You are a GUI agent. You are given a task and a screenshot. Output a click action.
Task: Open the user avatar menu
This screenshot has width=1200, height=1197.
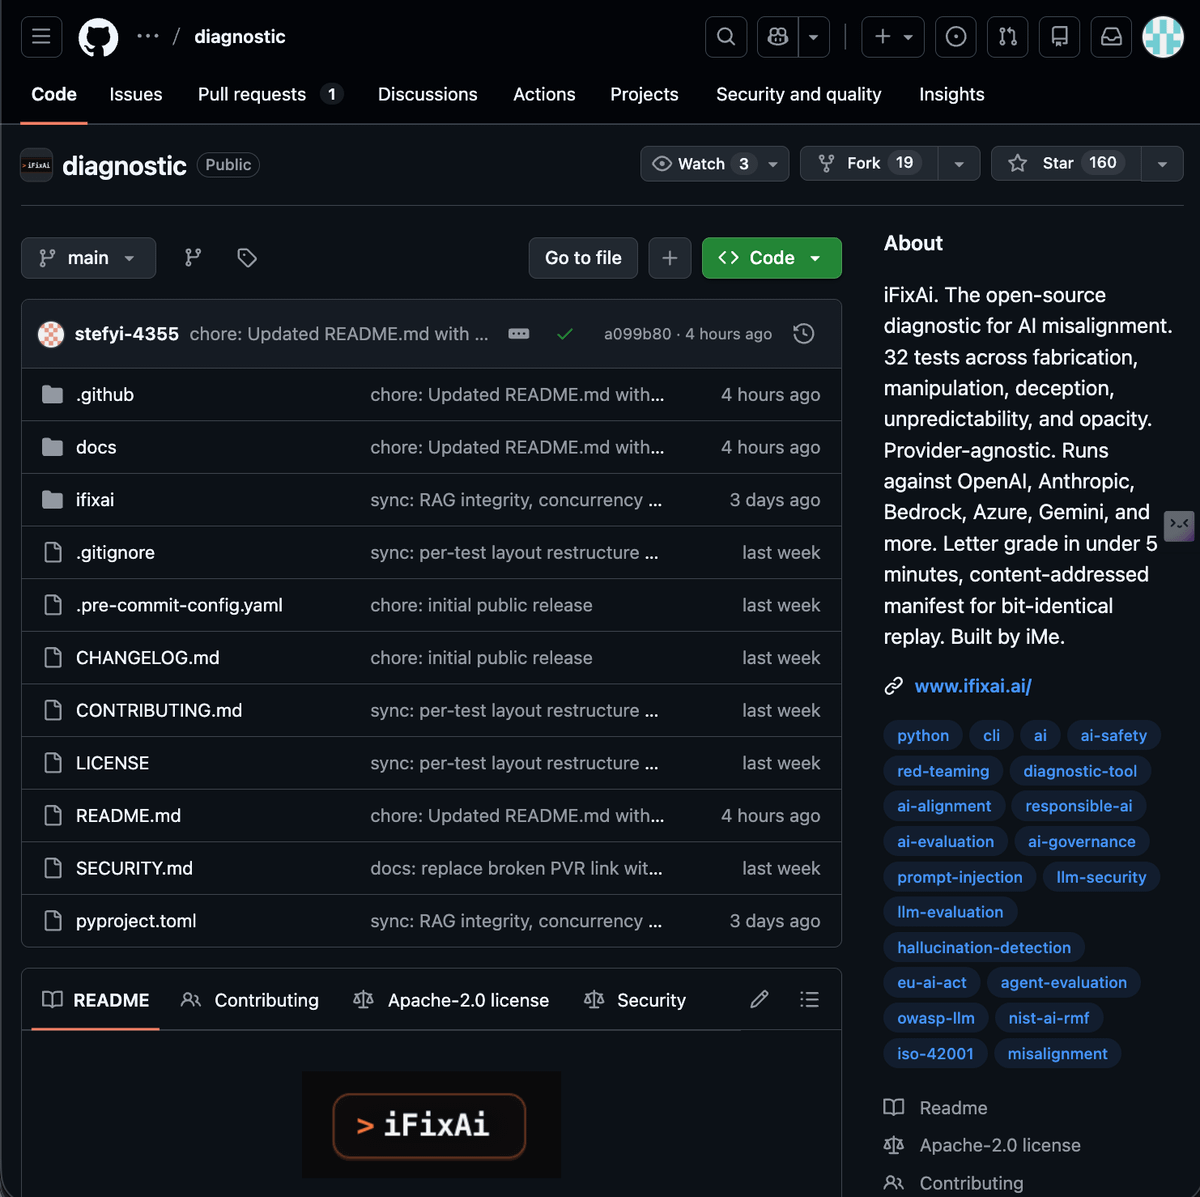(x=1163, y=37)
